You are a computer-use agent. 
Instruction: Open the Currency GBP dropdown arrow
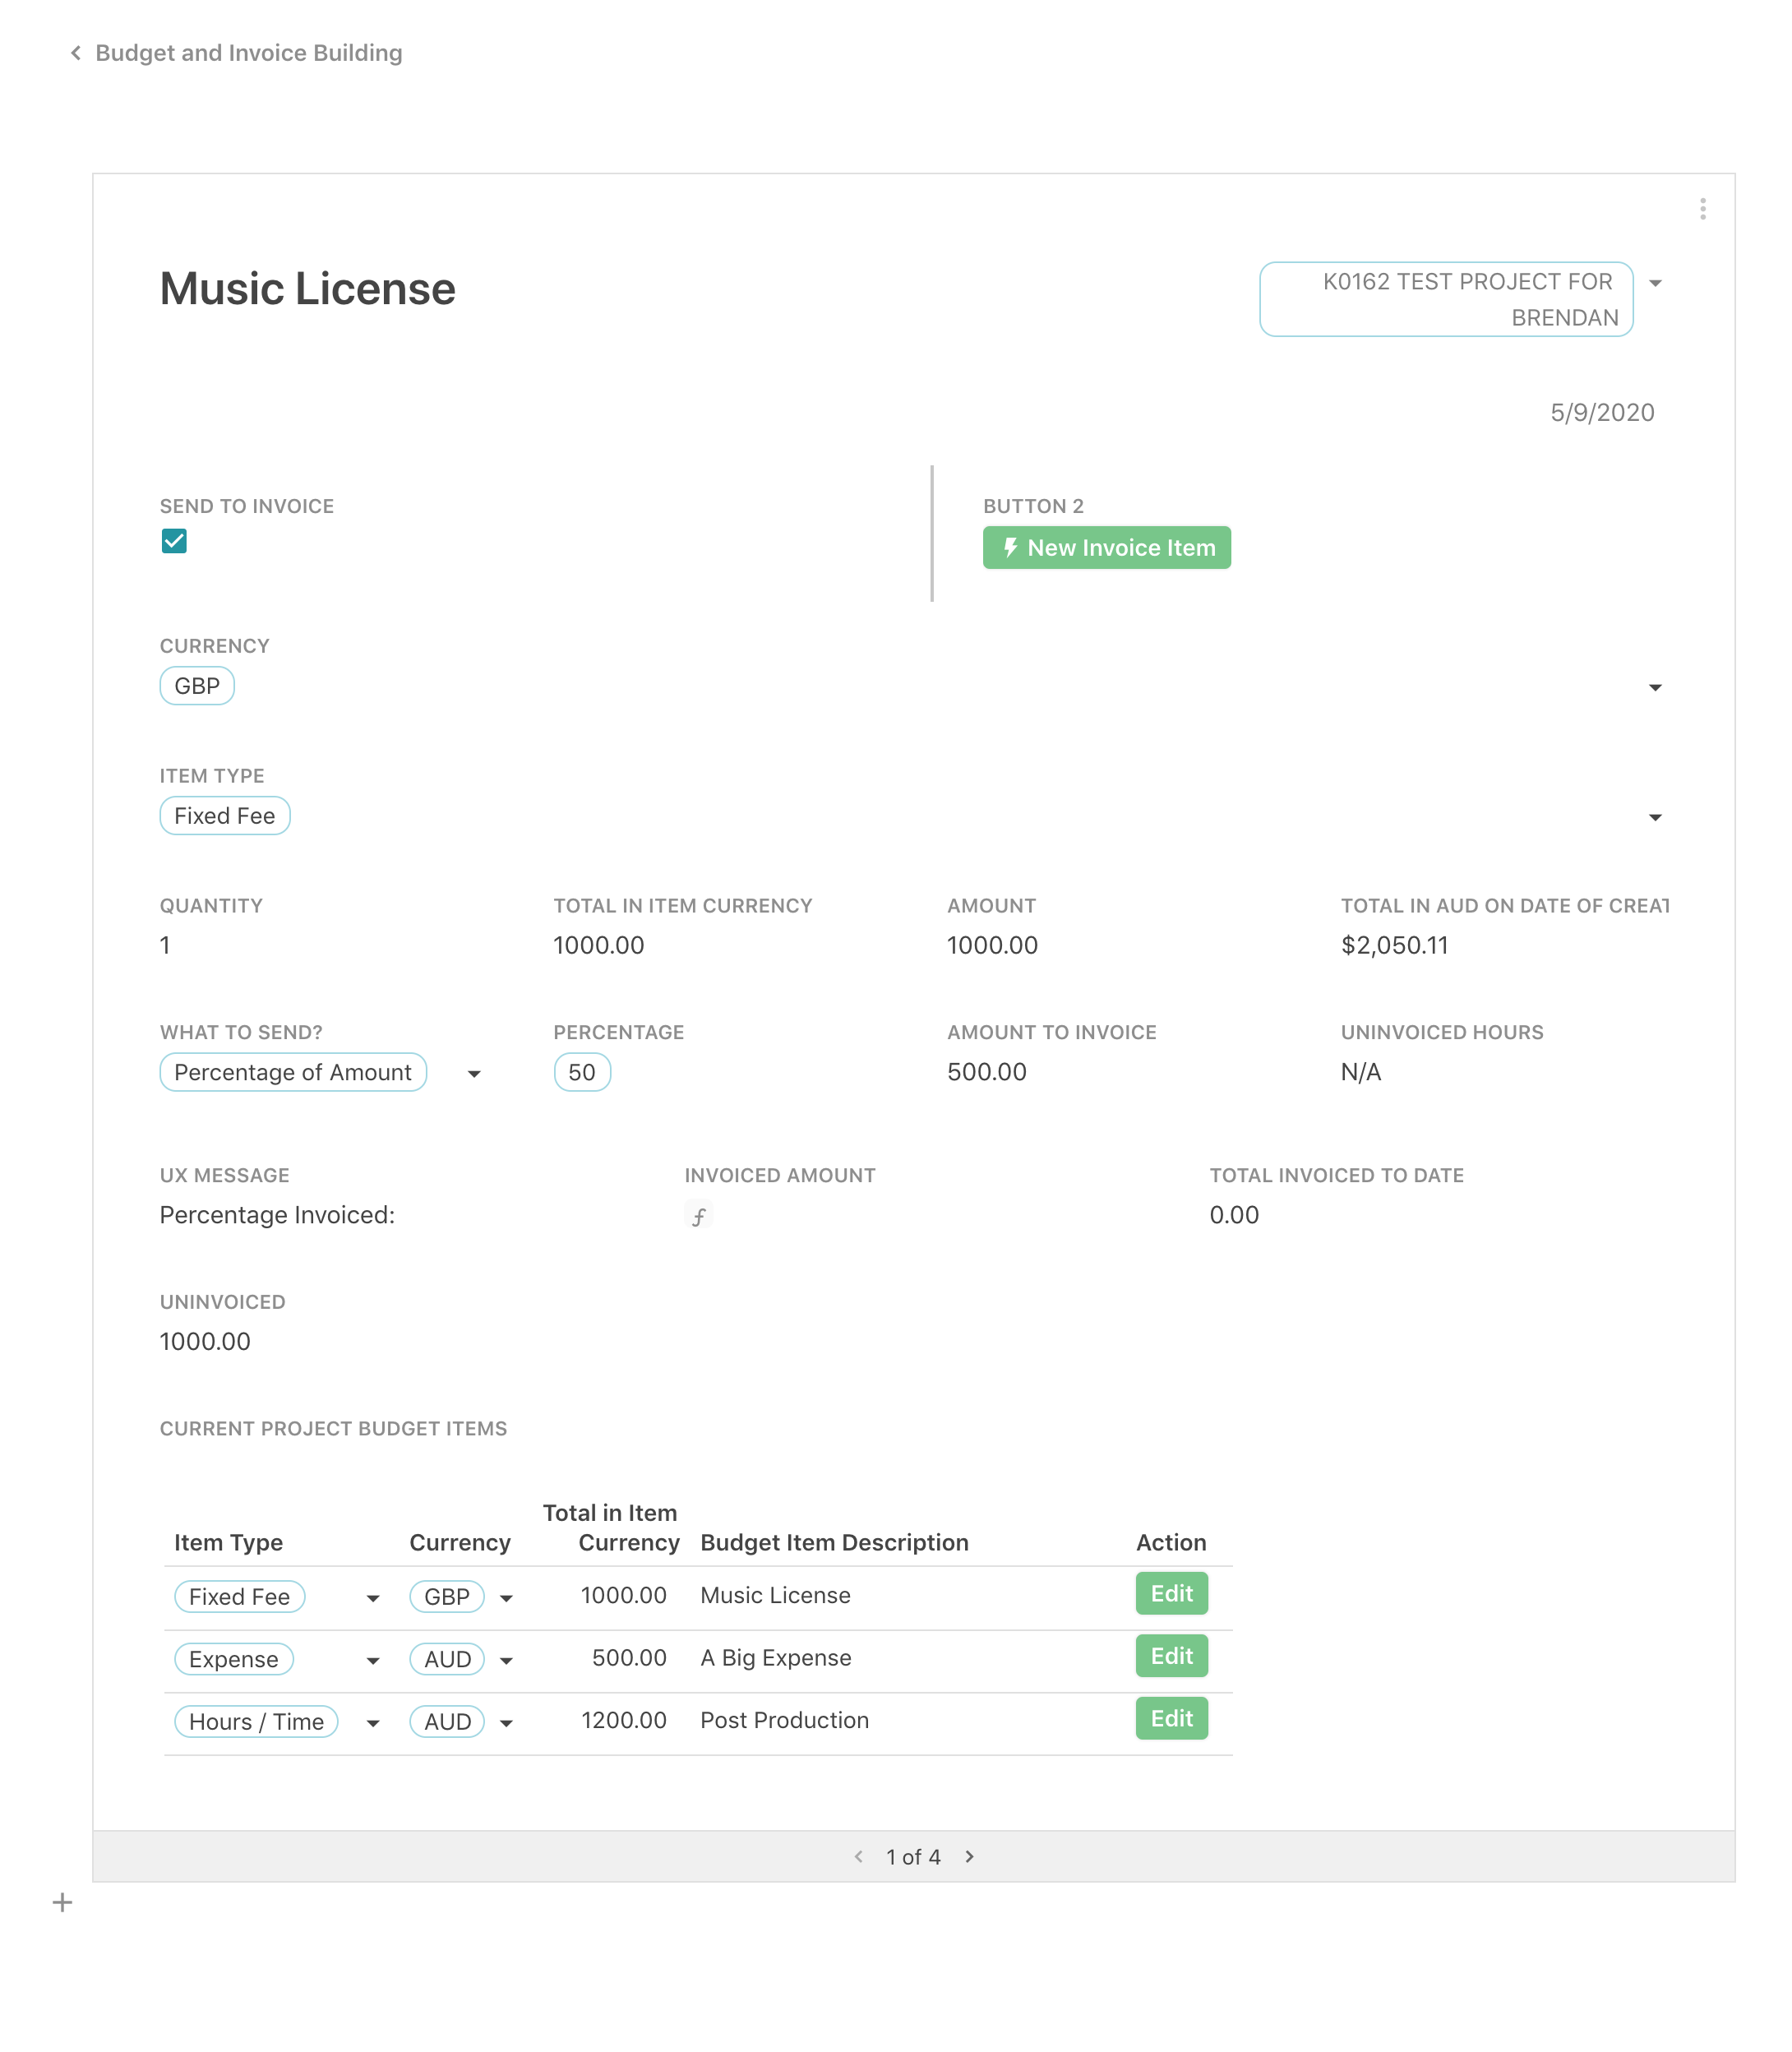coord(1655,687)
